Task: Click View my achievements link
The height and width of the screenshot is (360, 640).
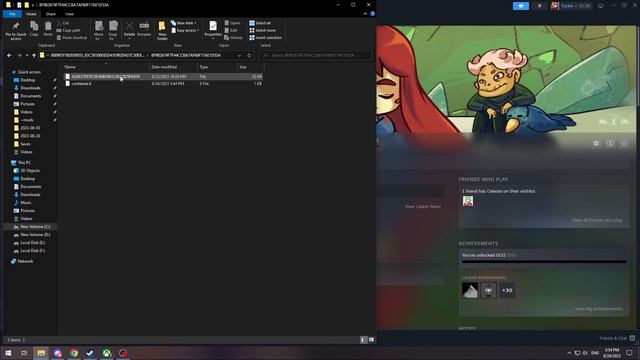Action: [x=598, y=309]
